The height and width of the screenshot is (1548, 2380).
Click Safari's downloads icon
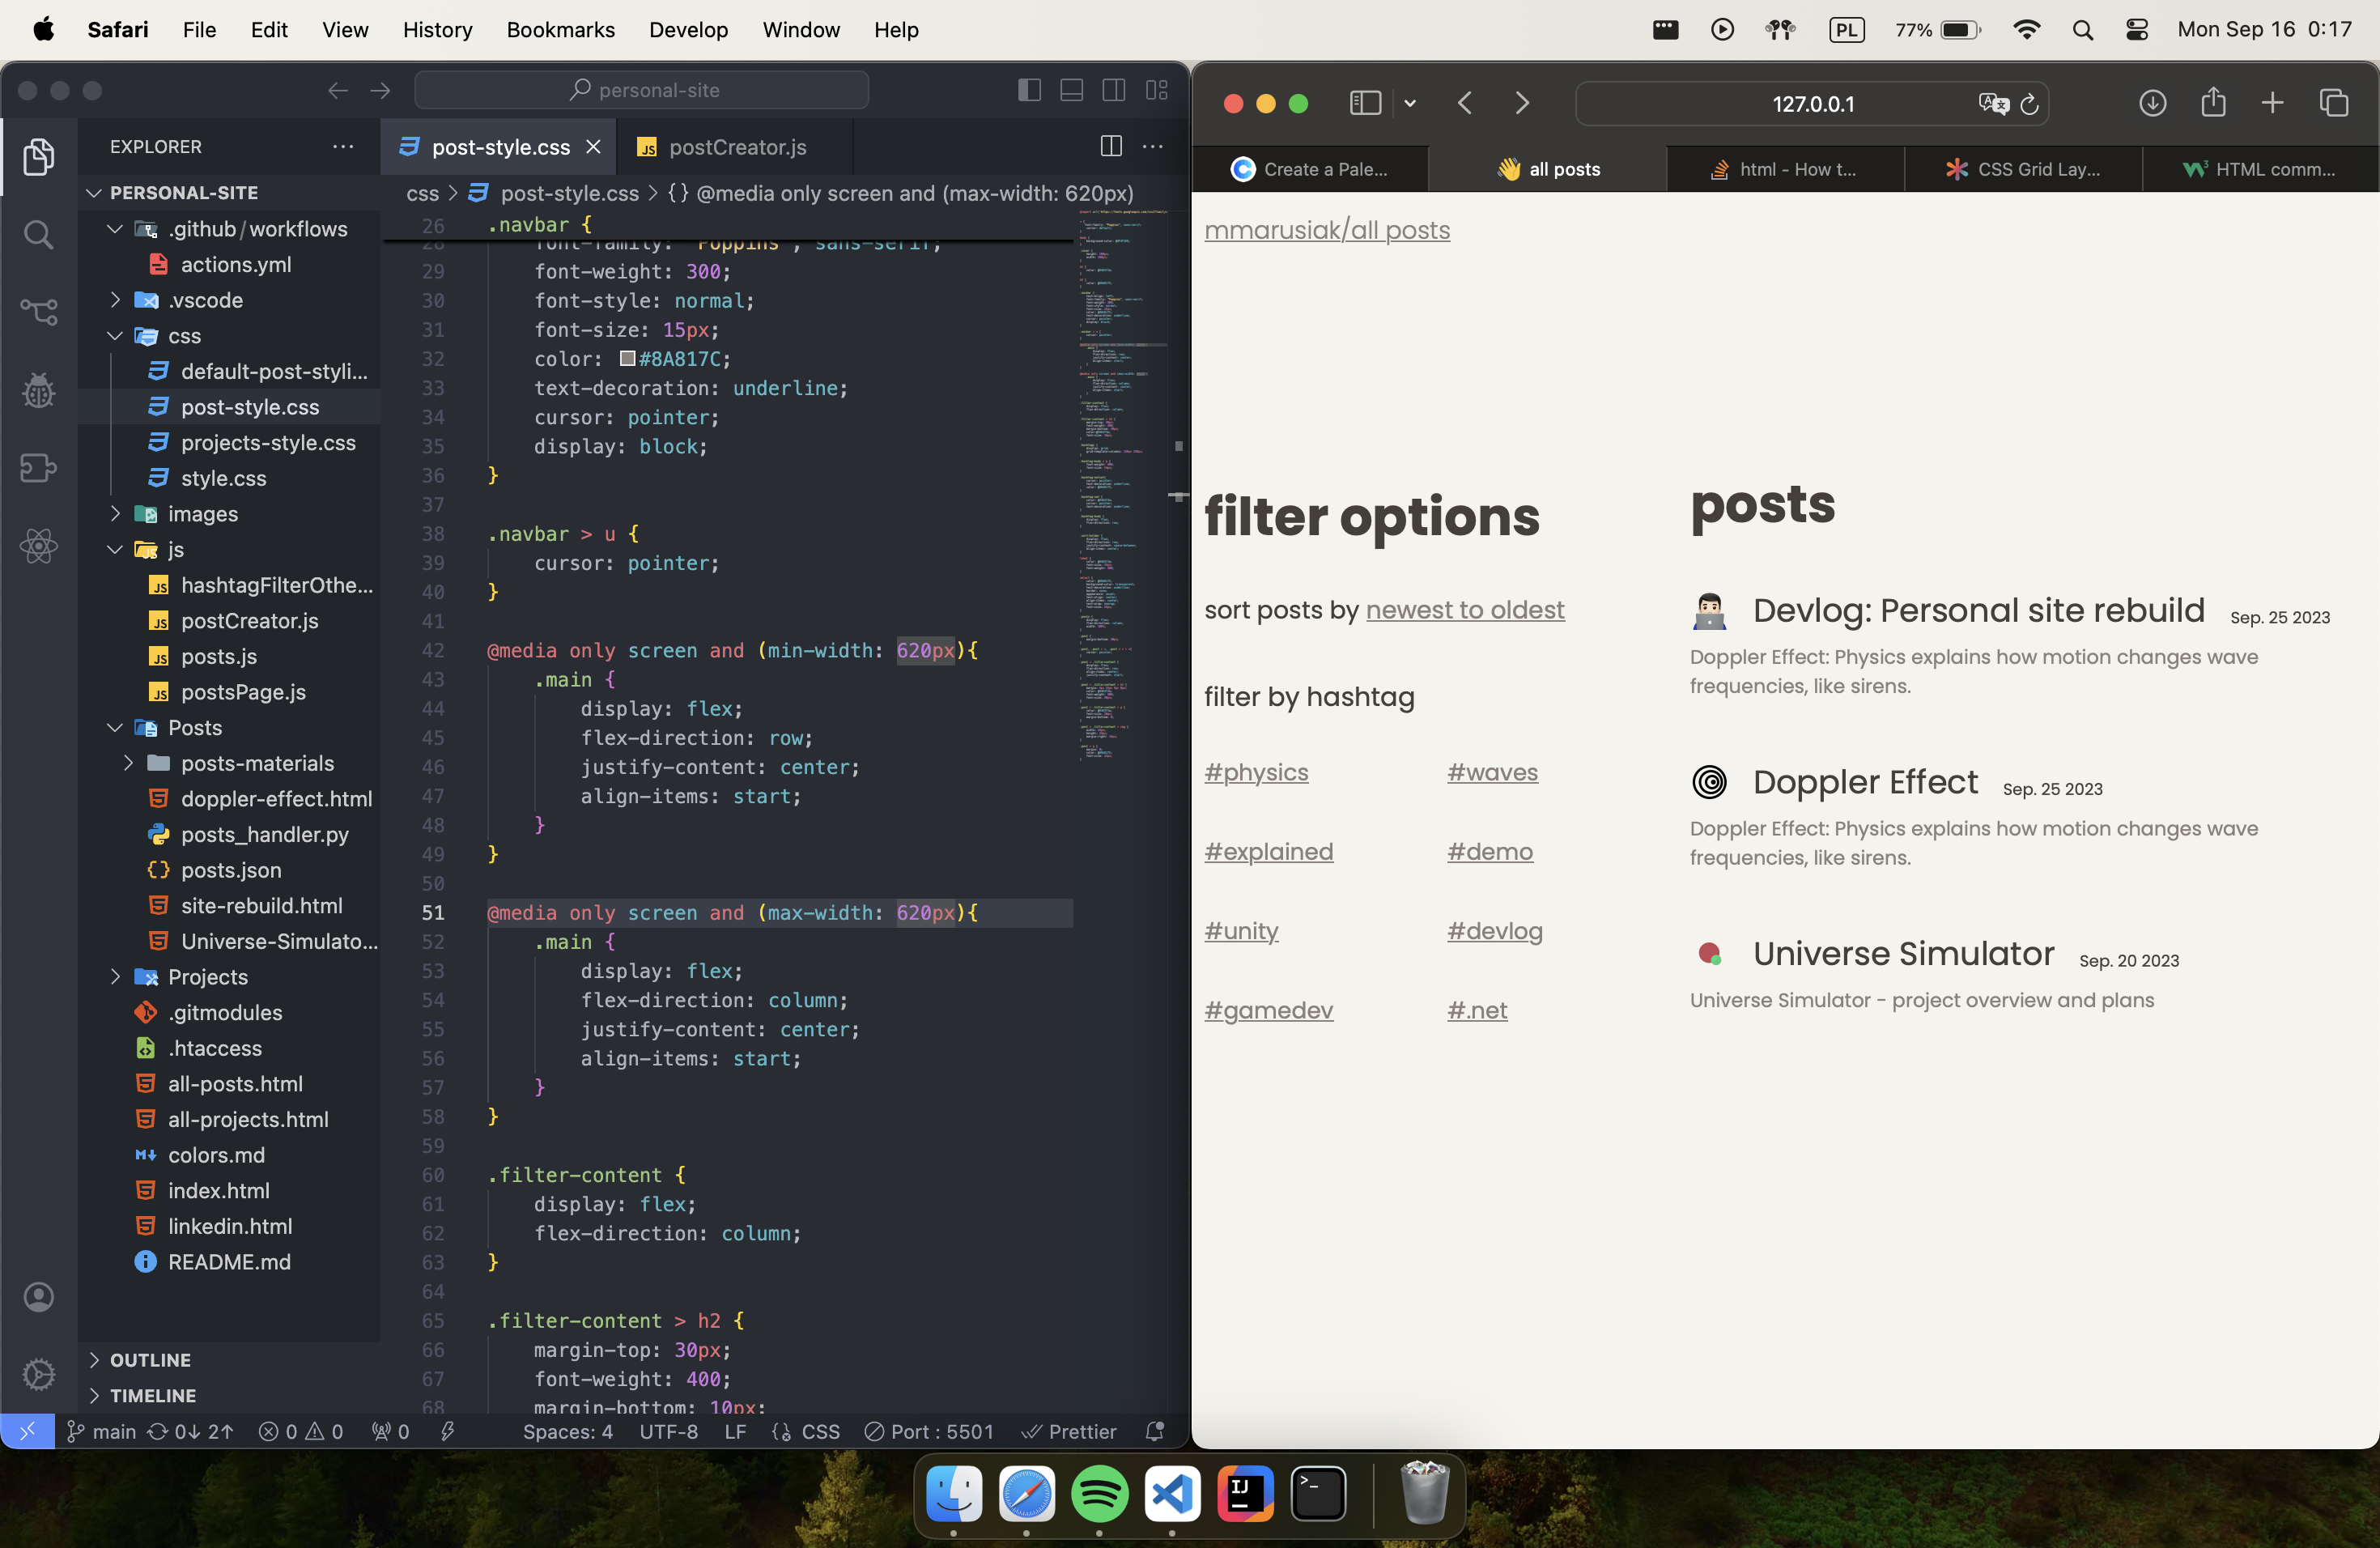[x=2152, y=103]
